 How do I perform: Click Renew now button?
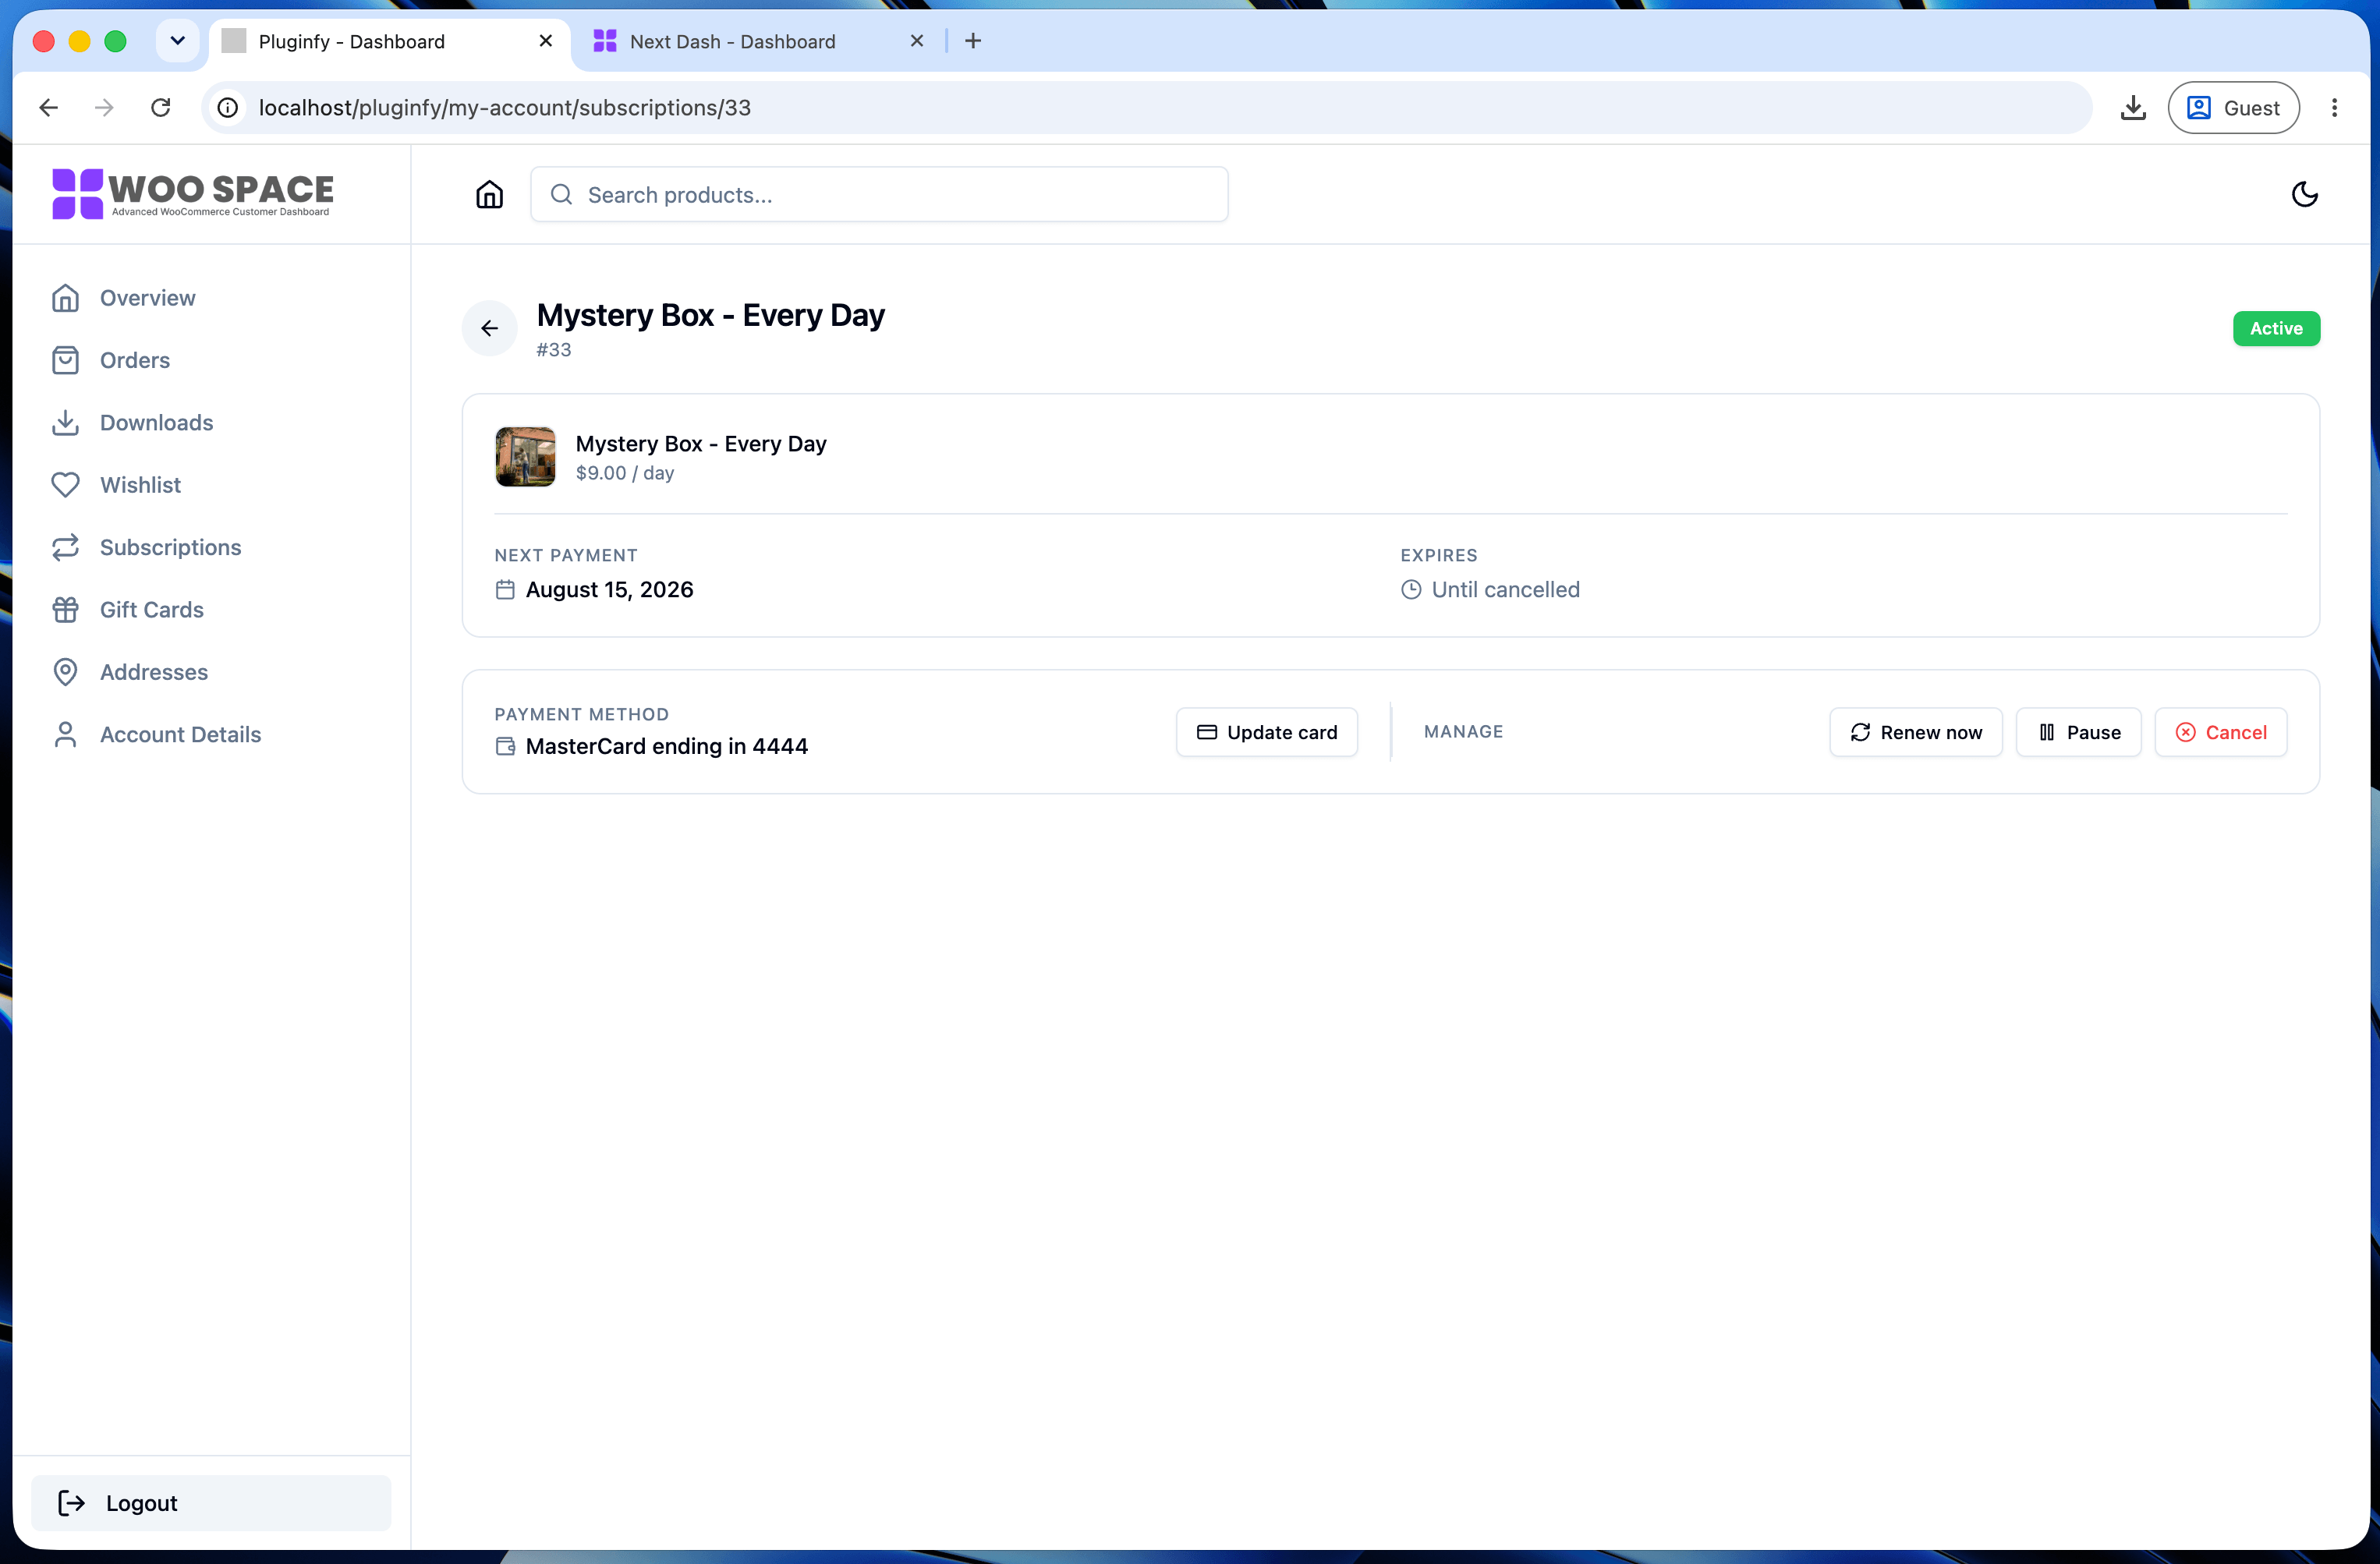pyautogui.click(x=1915, y=732)
